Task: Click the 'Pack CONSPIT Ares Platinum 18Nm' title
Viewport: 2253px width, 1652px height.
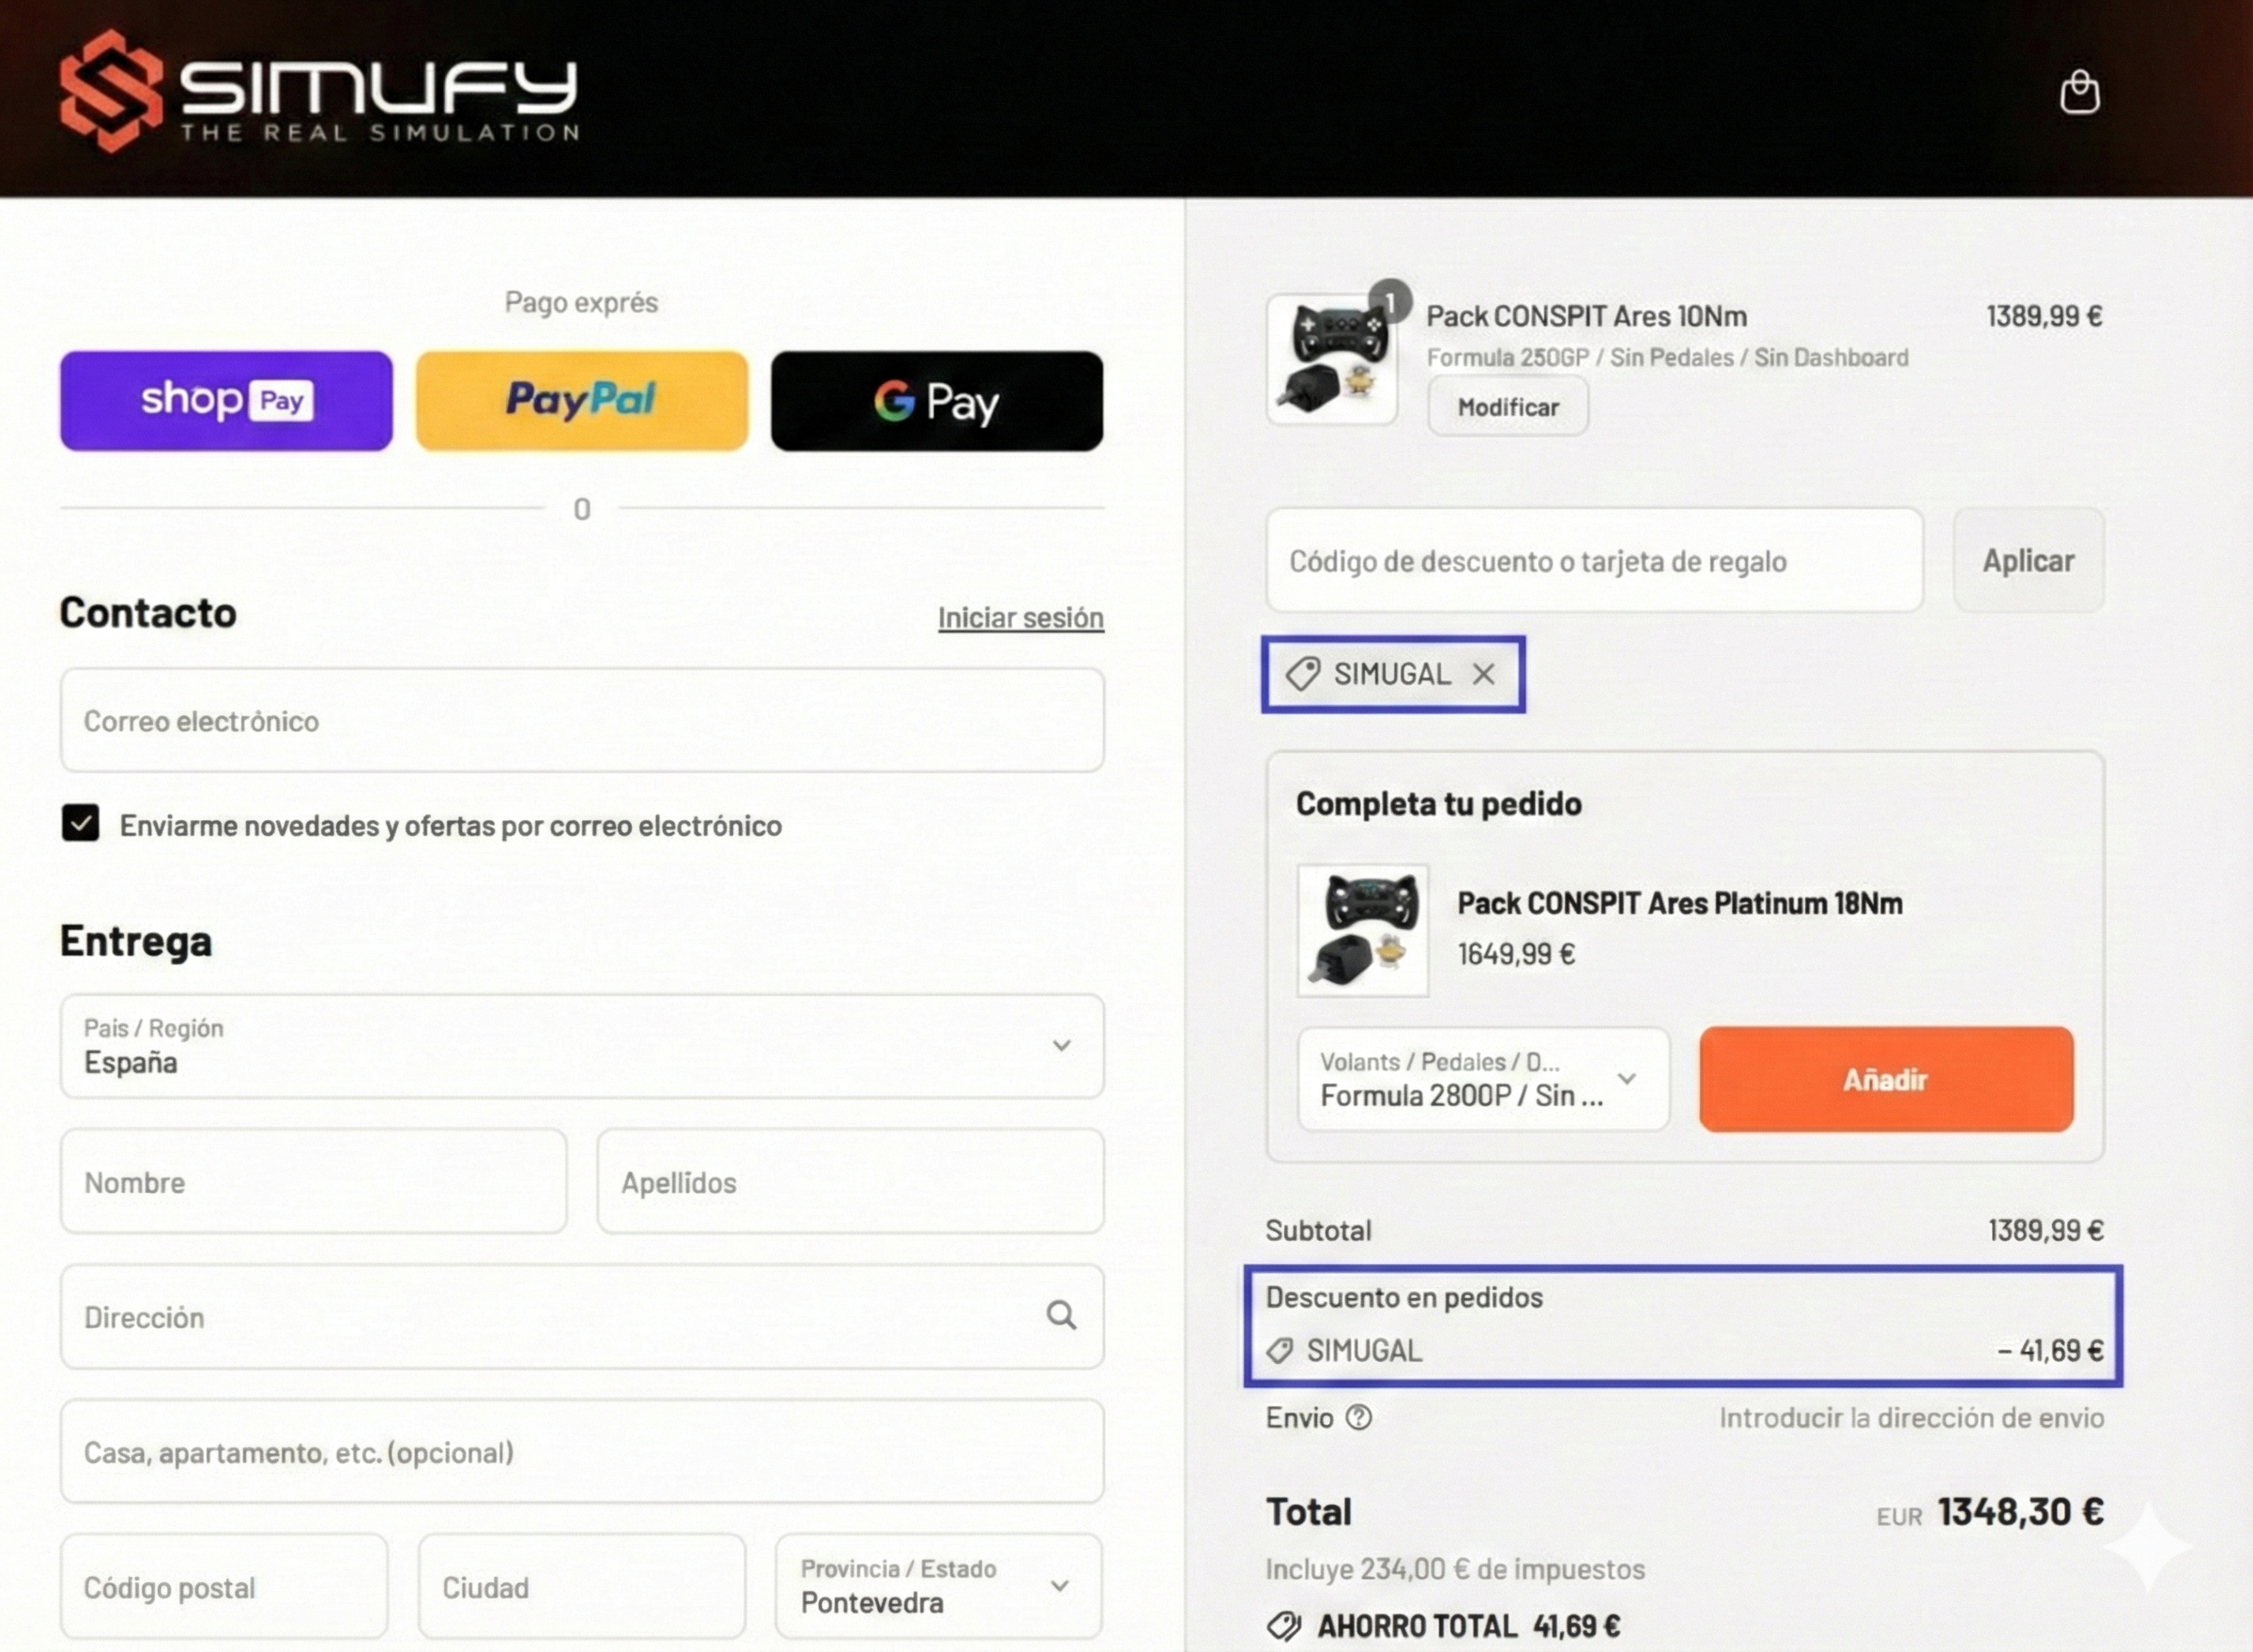Action: pos(1680,903)
